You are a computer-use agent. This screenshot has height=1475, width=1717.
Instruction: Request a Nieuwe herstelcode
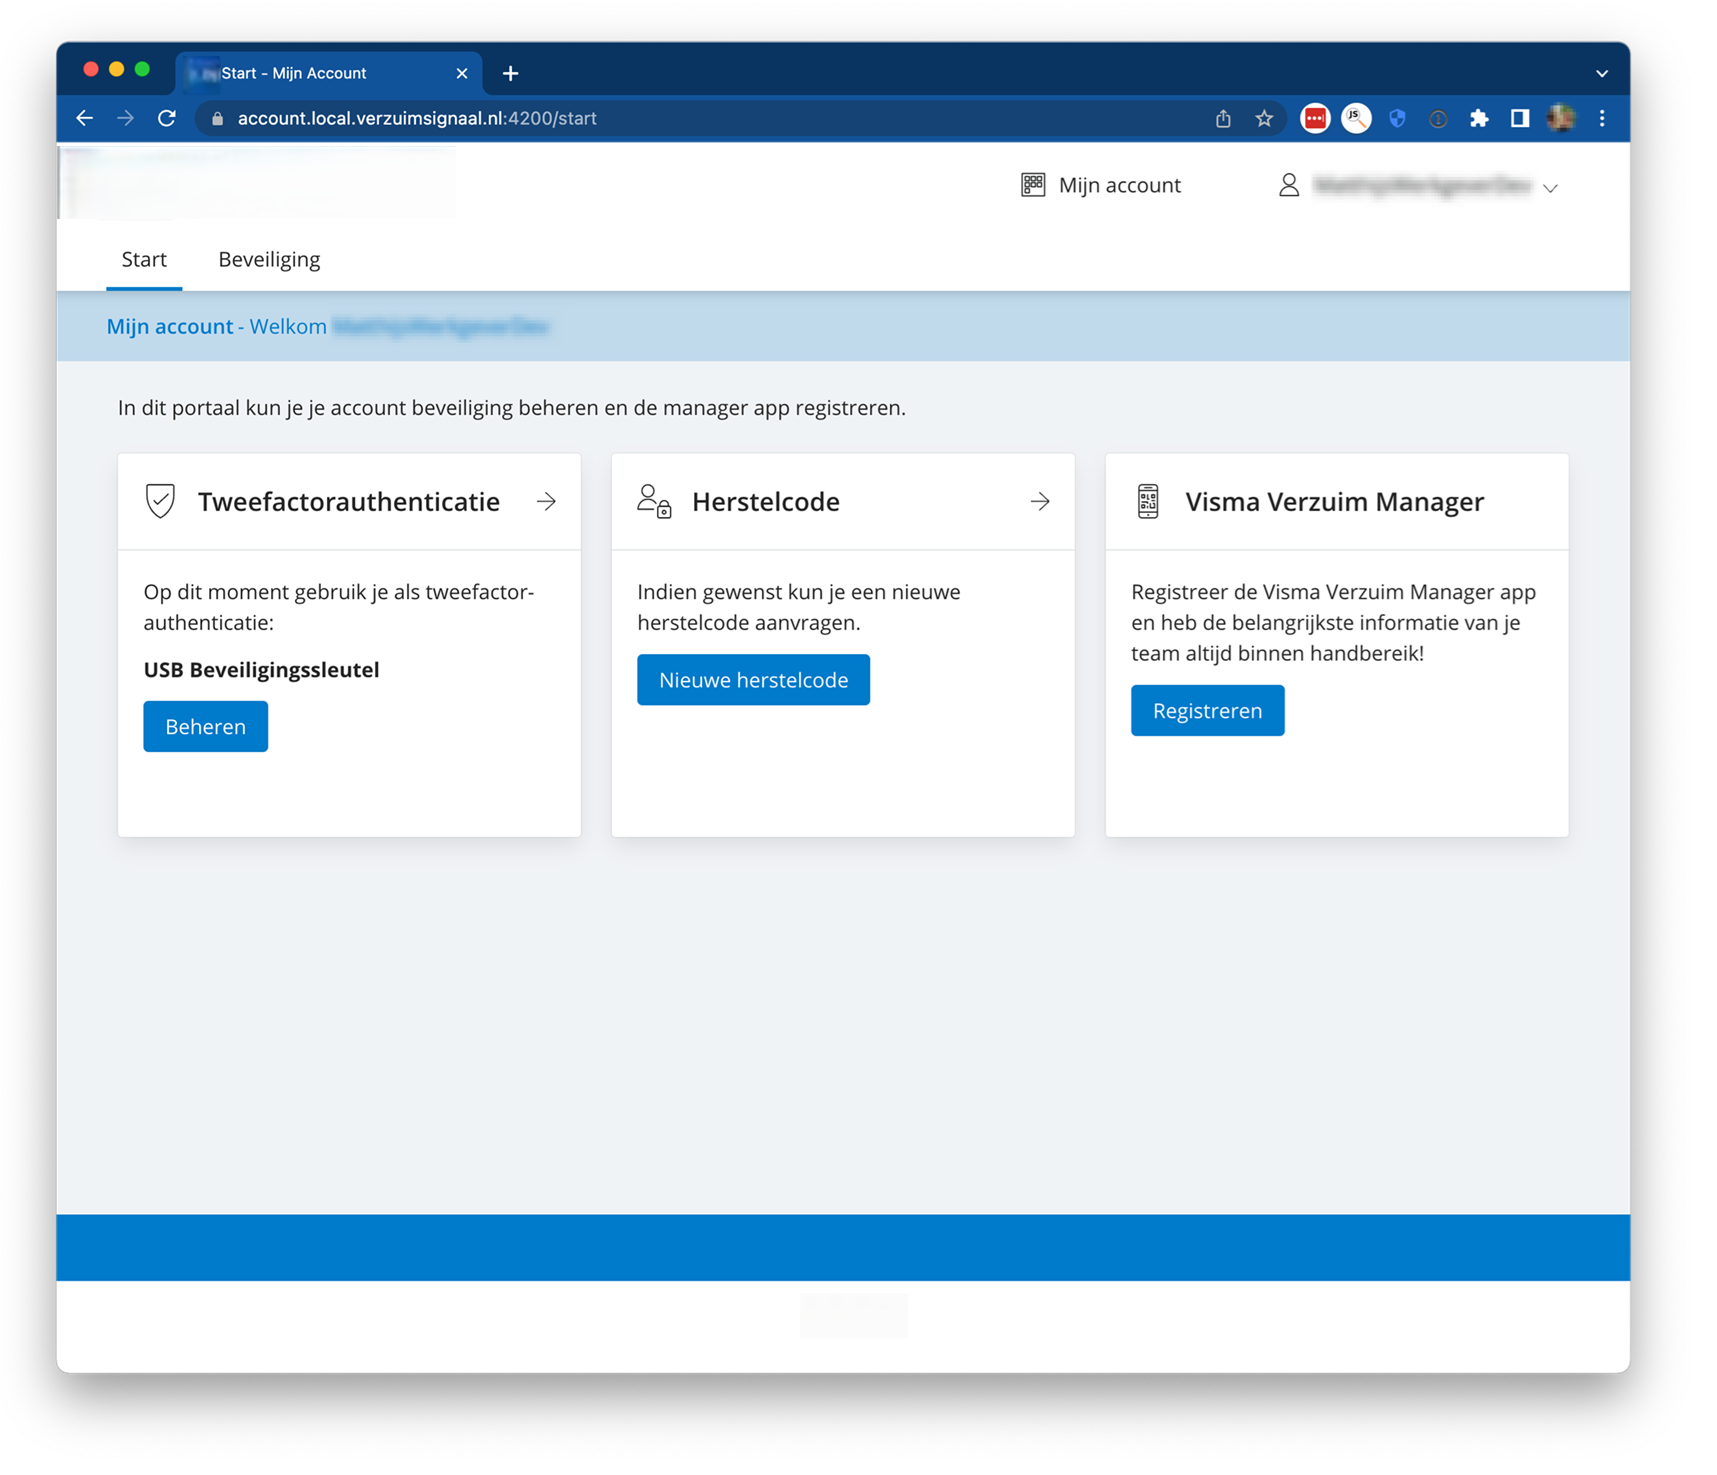pos(753,680)
